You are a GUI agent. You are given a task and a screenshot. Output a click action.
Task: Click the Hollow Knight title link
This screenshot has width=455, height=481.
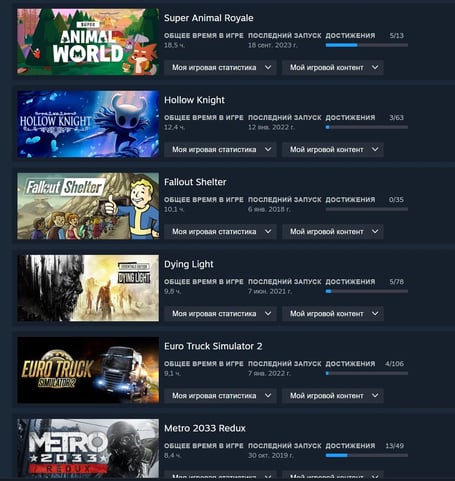point(194,100)
